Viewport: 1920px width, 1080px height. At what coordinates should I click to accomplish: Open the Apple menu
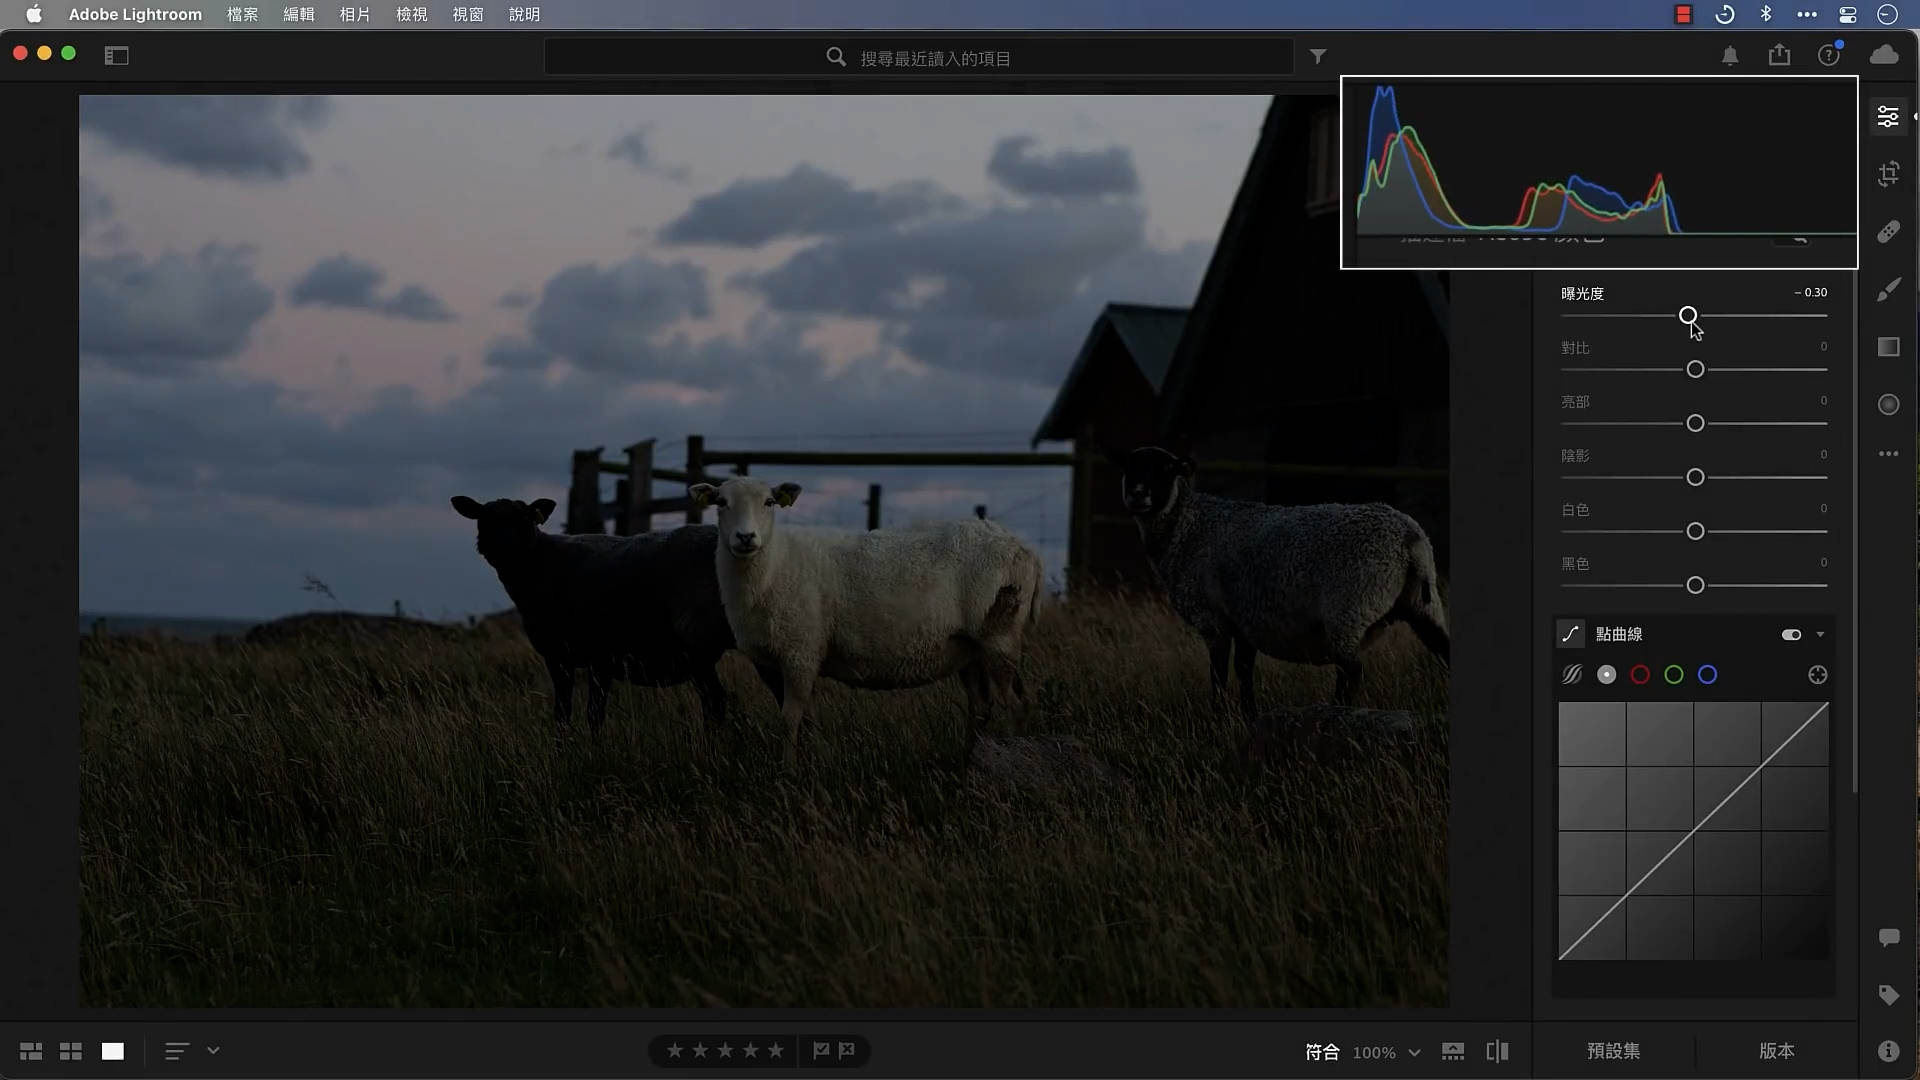click(35, 14)
